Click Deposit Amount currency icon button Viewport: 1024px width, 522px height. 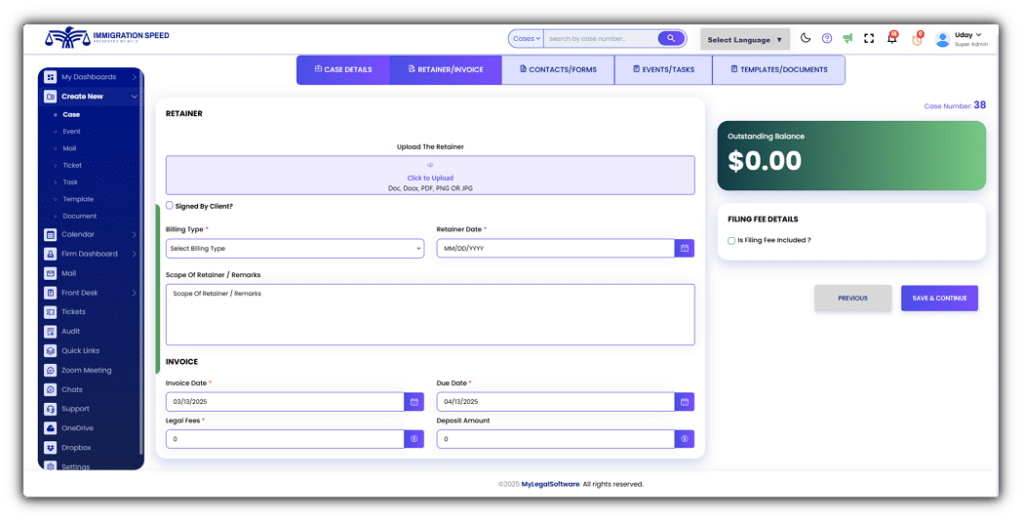tap(684, 439)
